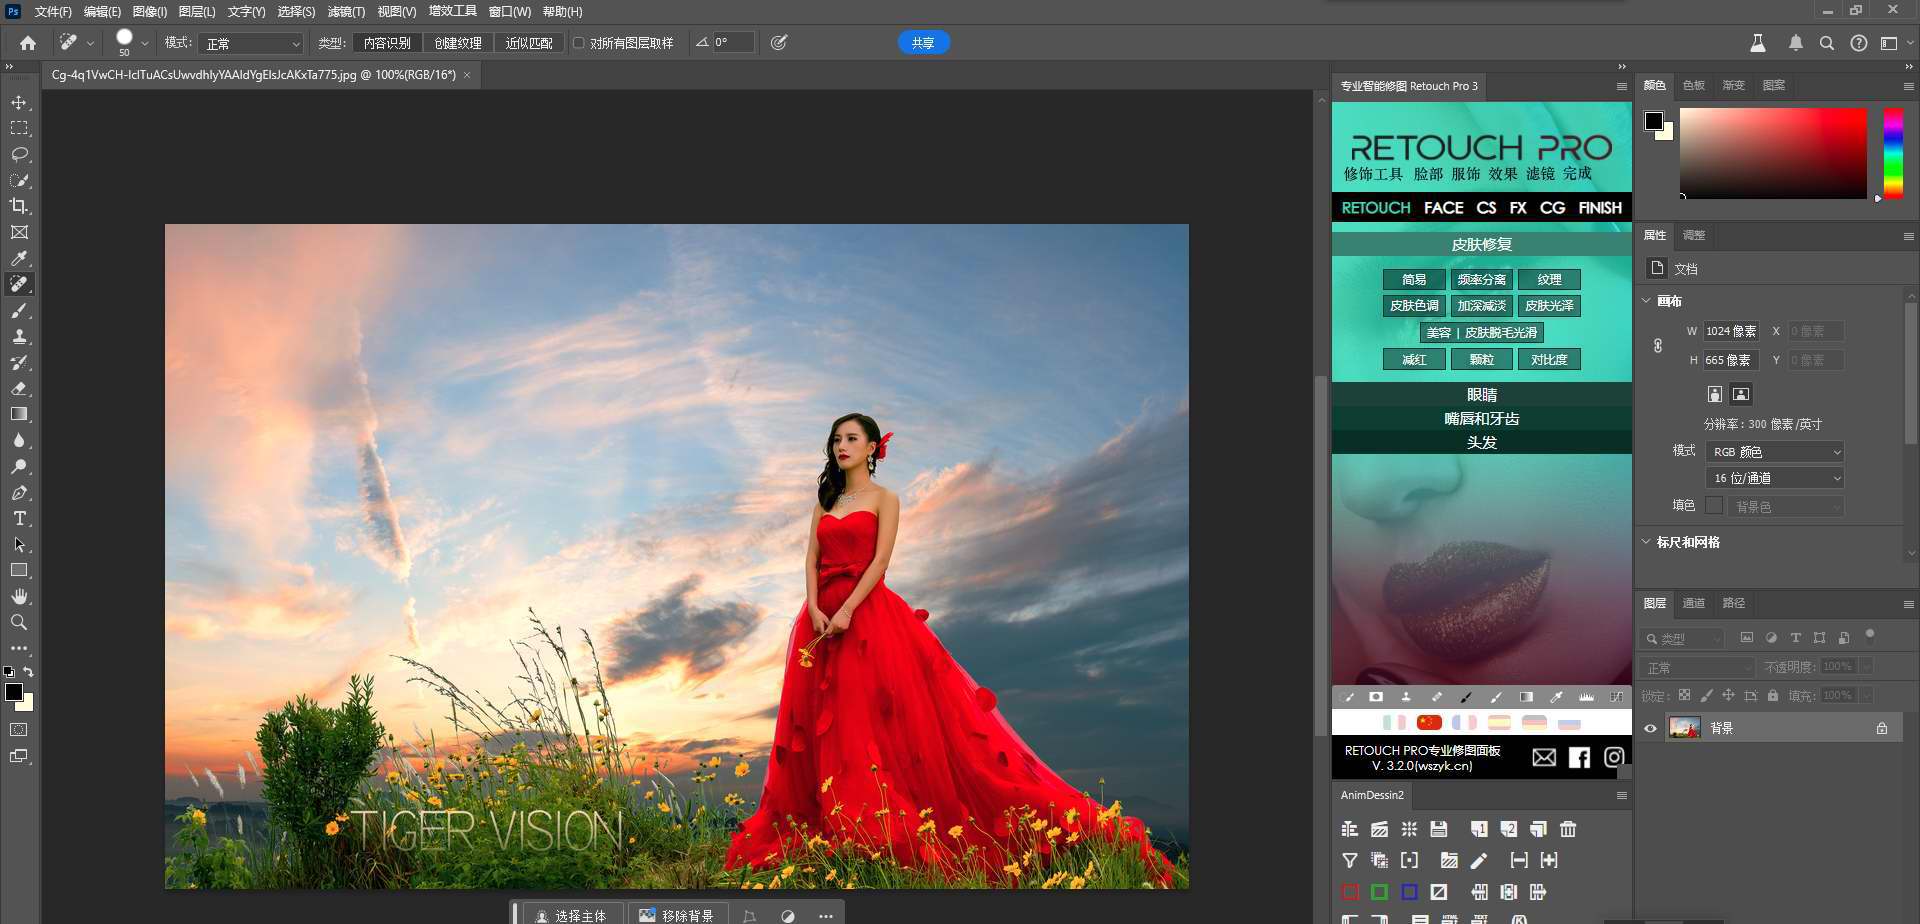Set canvas to landscape orientation
The image size is (1920, 924).
point(1741,394)
